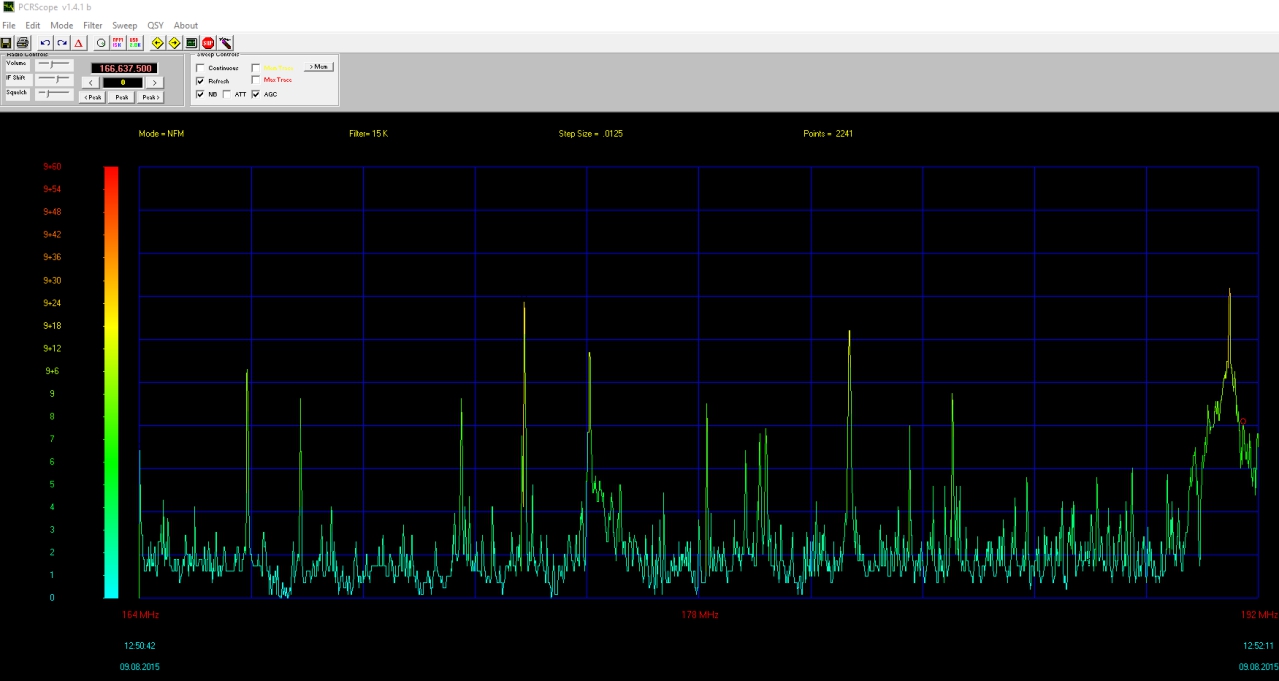Click the '< Peak' previous peak button
The width and height of the screenshot is (1279, 681).
point(92,97)
